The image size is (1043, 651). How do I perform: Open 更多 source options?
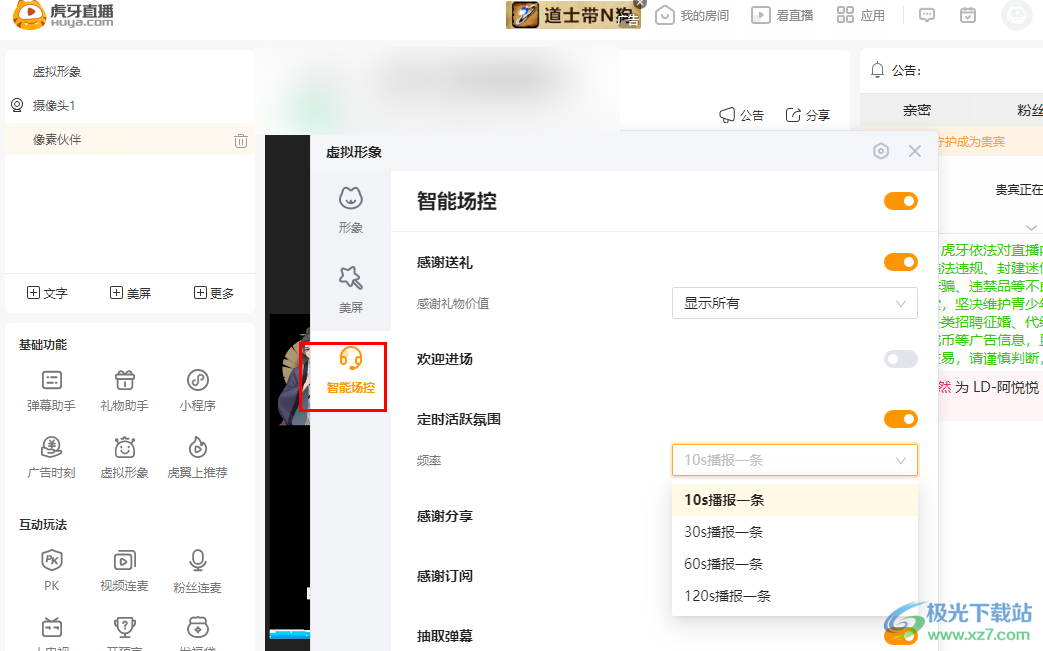click(x=214, y=293)
